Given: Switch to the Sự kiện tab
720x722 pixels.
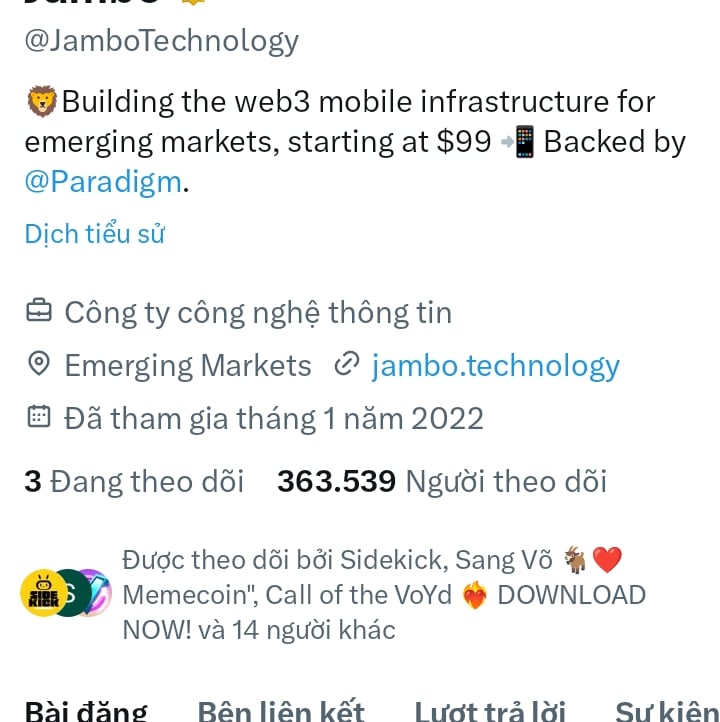Looking at the screenshot, I should [667, 710].
